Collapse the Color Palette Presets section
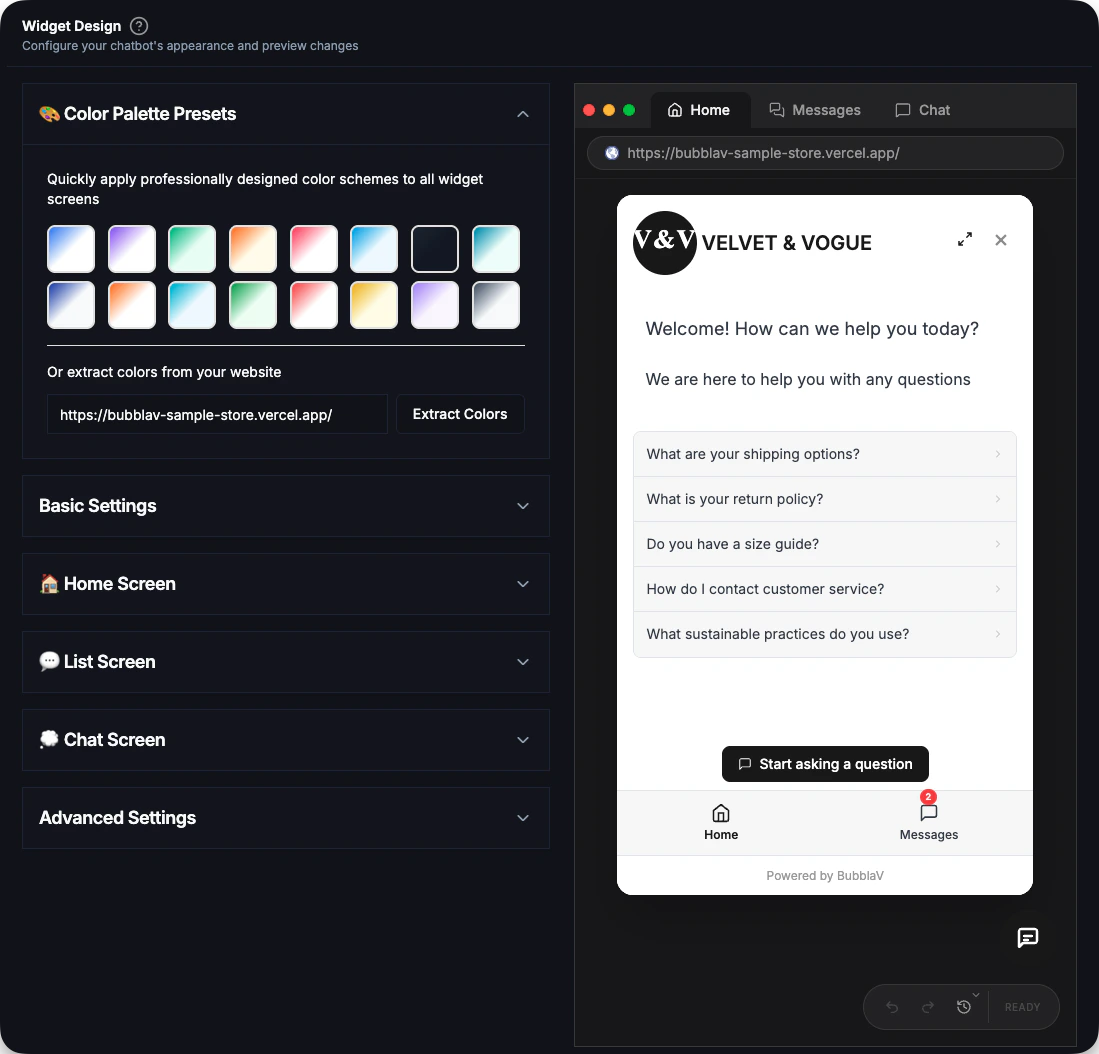This screenshot has width=1099, height=1054. click(523, 114)
